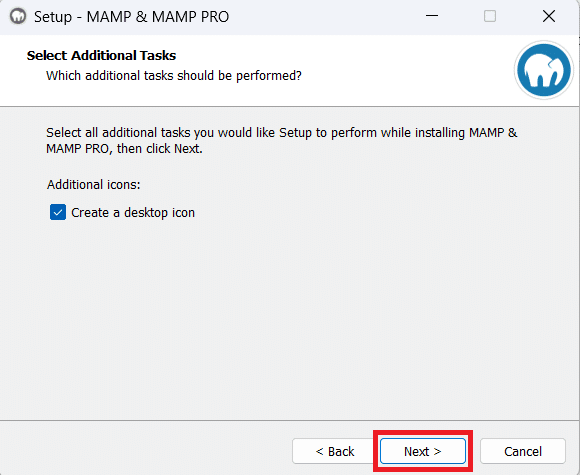Click the bottom button bar left of Back
The height and width of the screenshot is (475, 580).
tap(144, 449)
